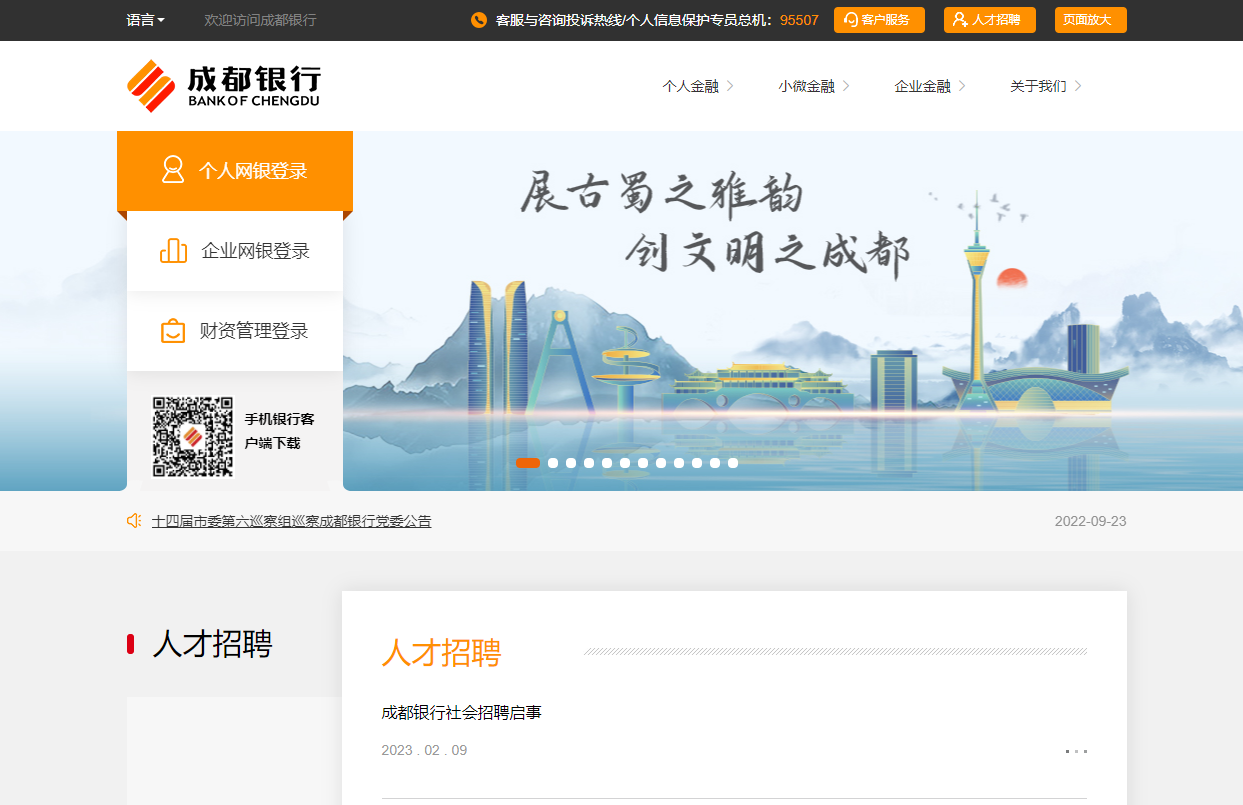Open 个人金融 navigation menu
The height and width of the screenshot is (805, 1243).
tap(690, 86)
